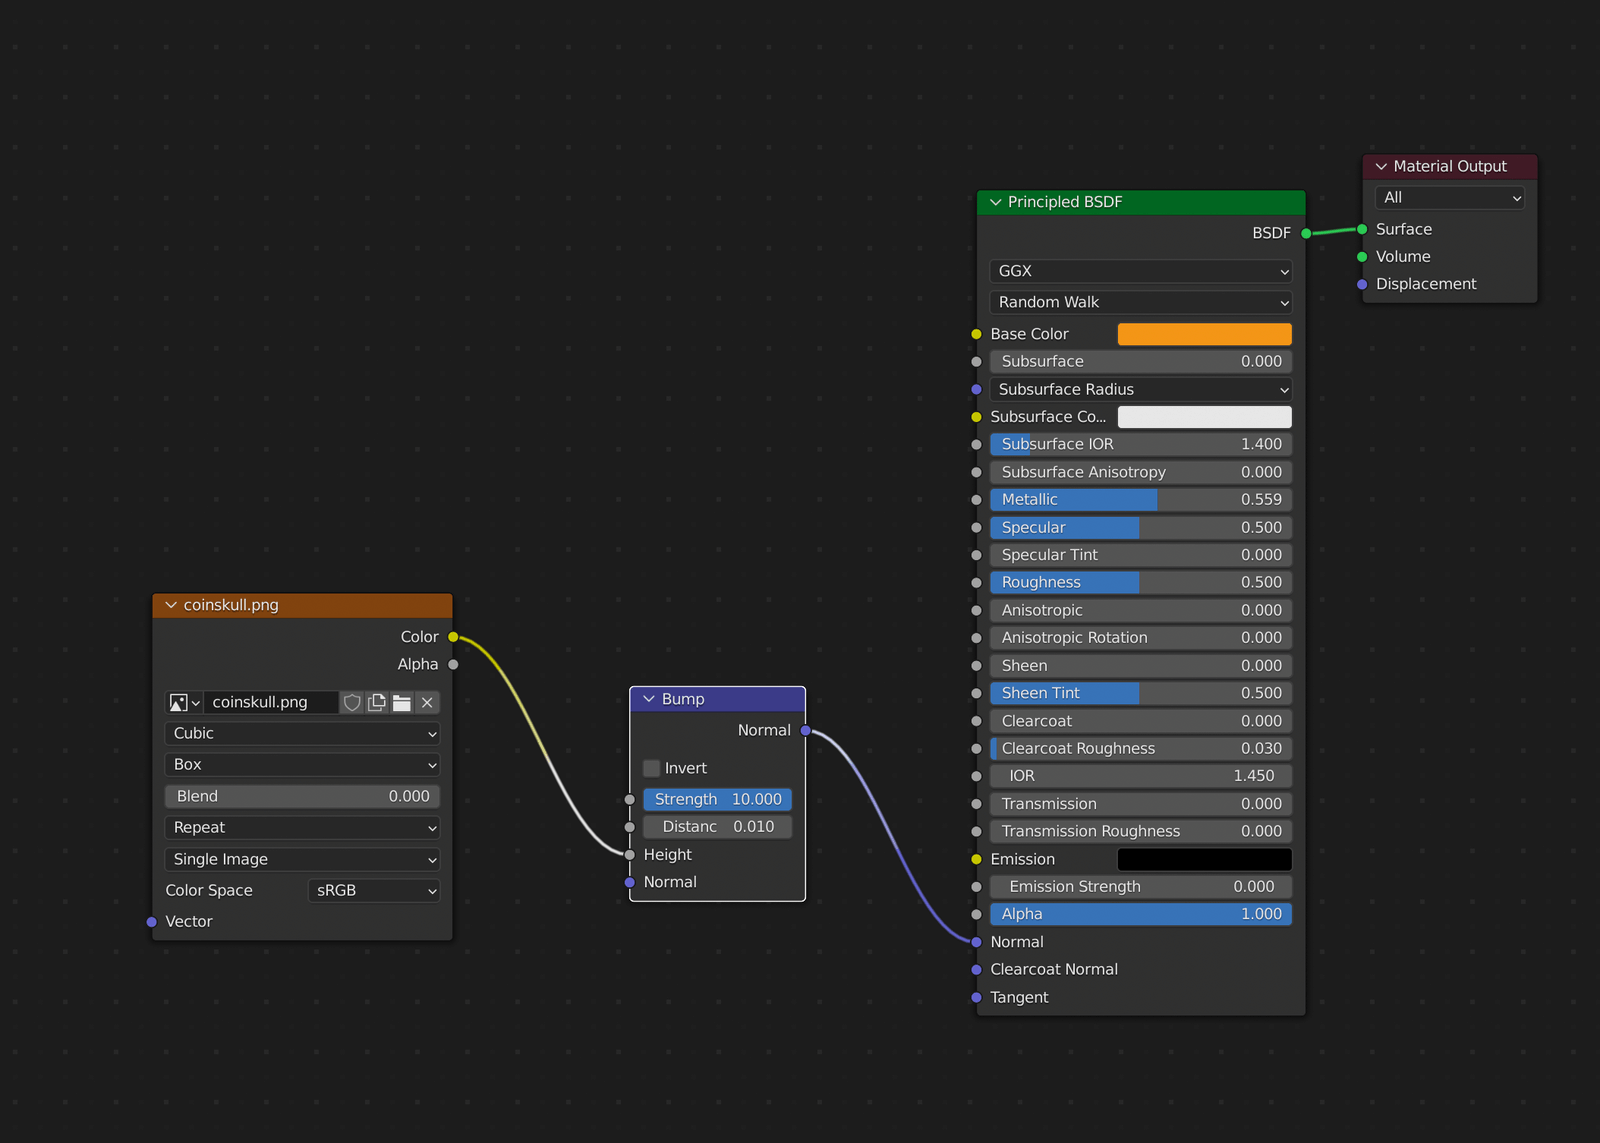Edit the Strength value on the Bump node
The width and height of the screenshot is (1600, 1143).
[x=717, y=799]
